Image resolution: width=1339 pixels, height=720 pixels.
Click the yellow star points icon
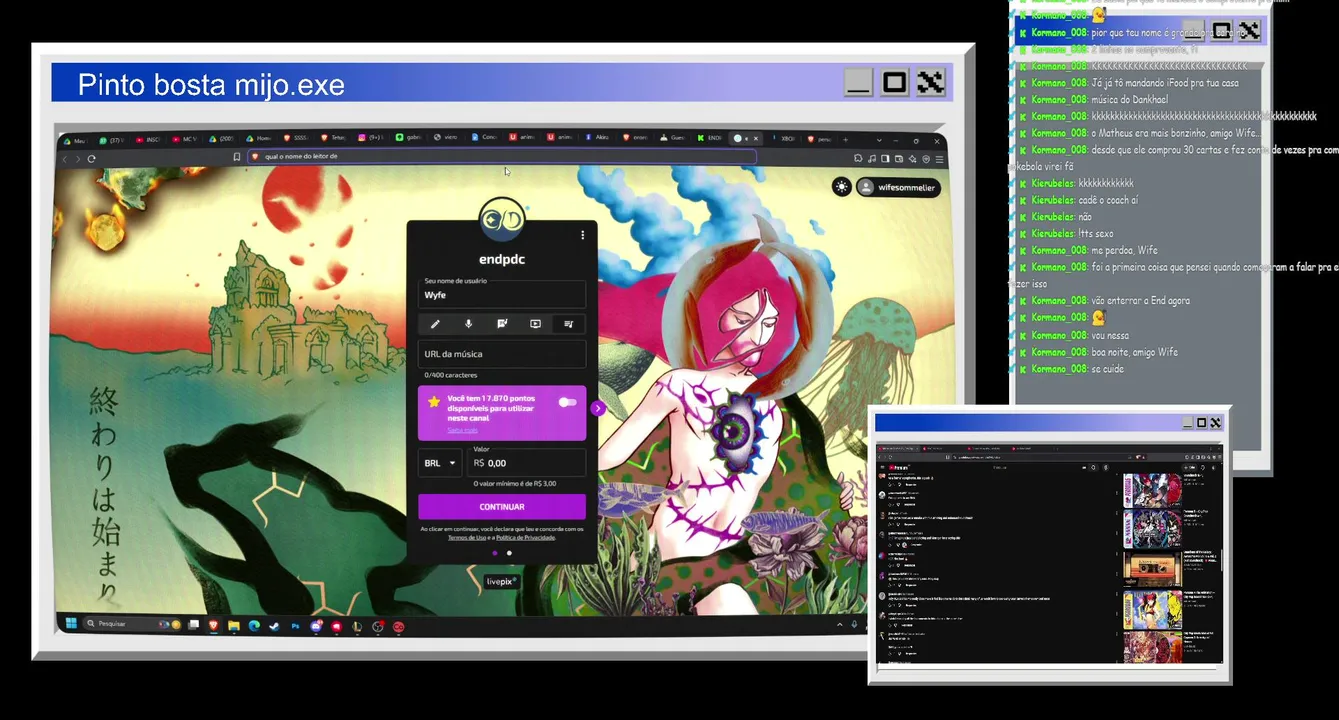(x=433, y=401)
